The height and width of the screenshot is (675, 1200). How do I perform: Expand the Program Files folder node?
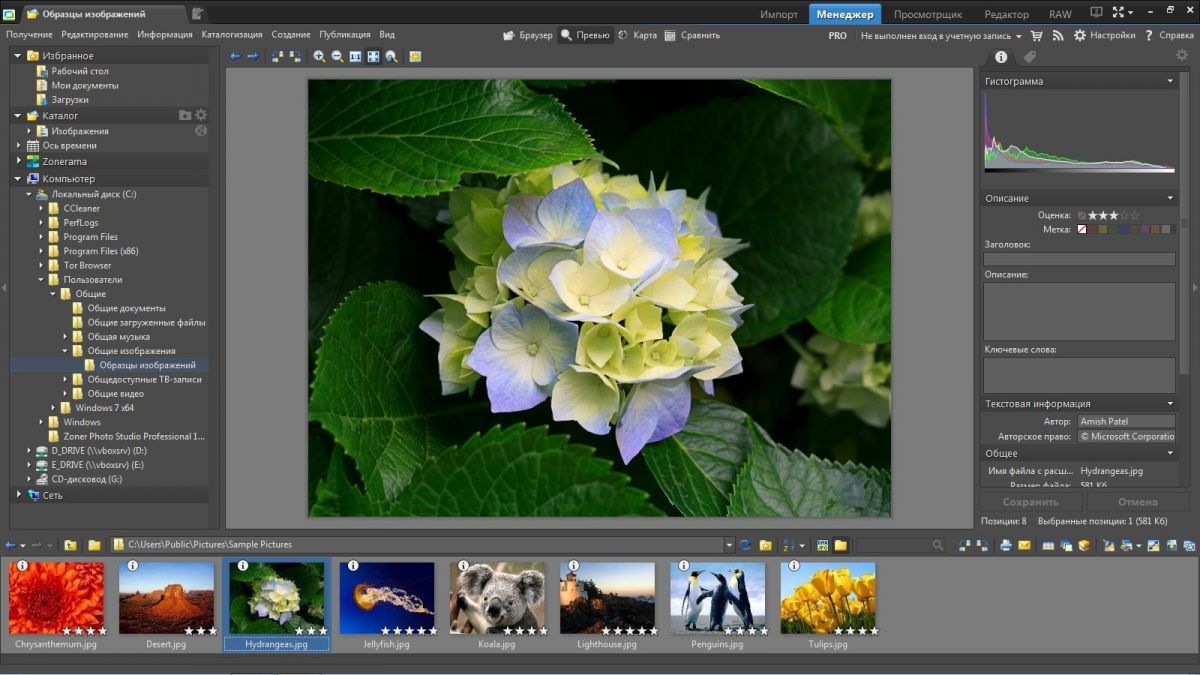coord(41,237)
